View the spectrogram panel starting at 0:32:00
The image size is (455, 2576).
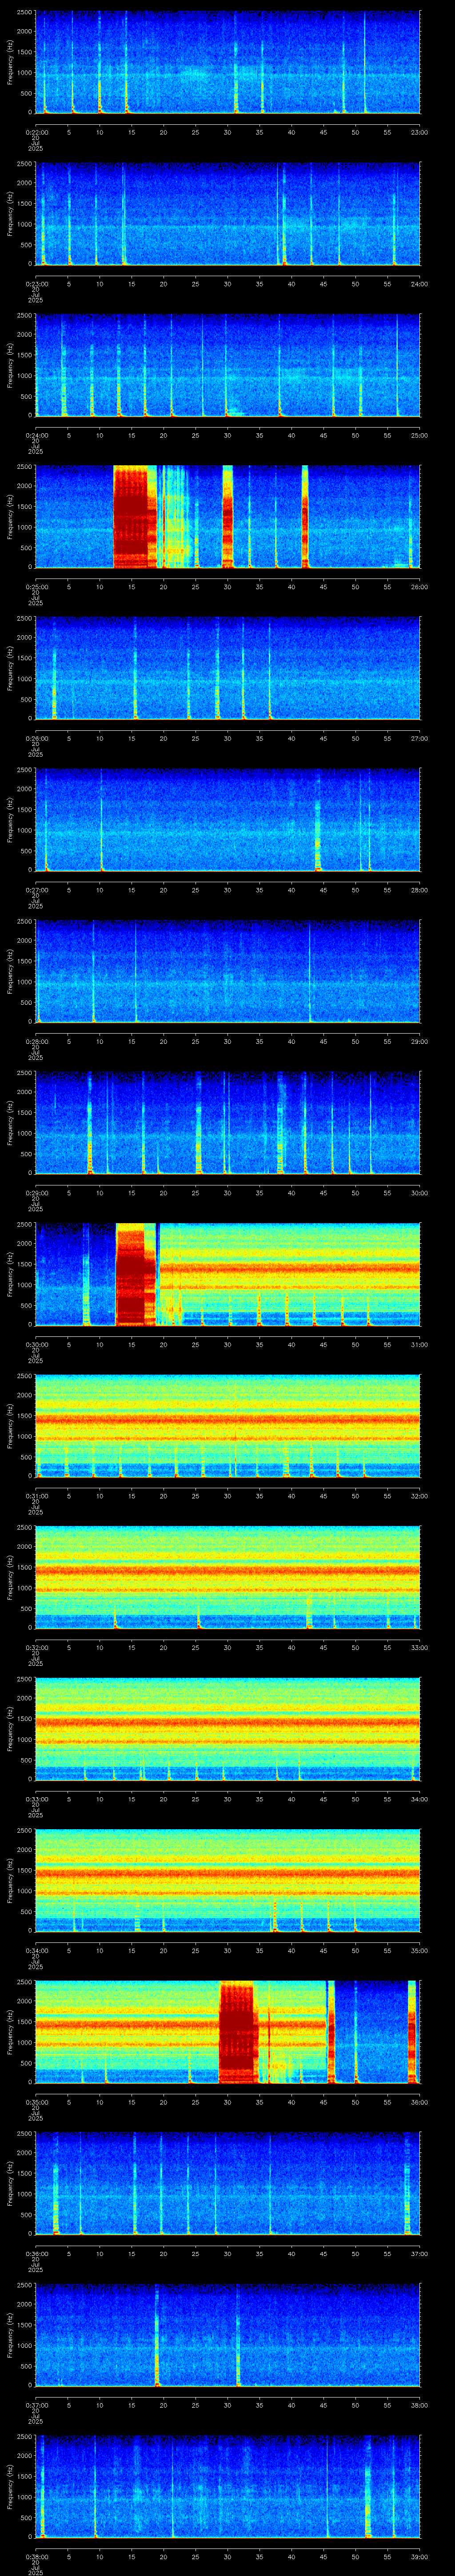pyautogui.click(x=228, y=1577)
